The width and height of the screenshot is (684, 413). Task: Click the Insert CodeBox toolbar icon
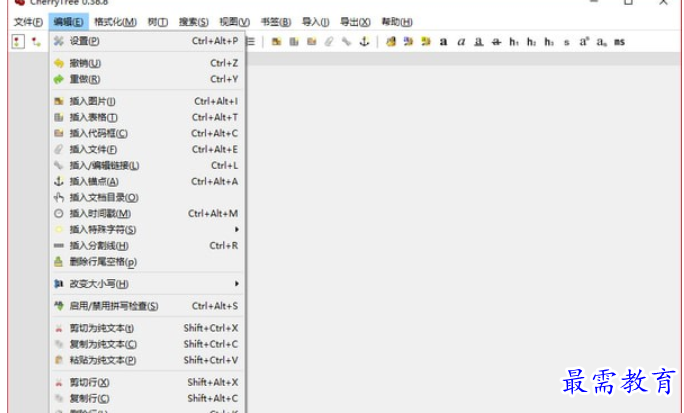tap(311, 42)
